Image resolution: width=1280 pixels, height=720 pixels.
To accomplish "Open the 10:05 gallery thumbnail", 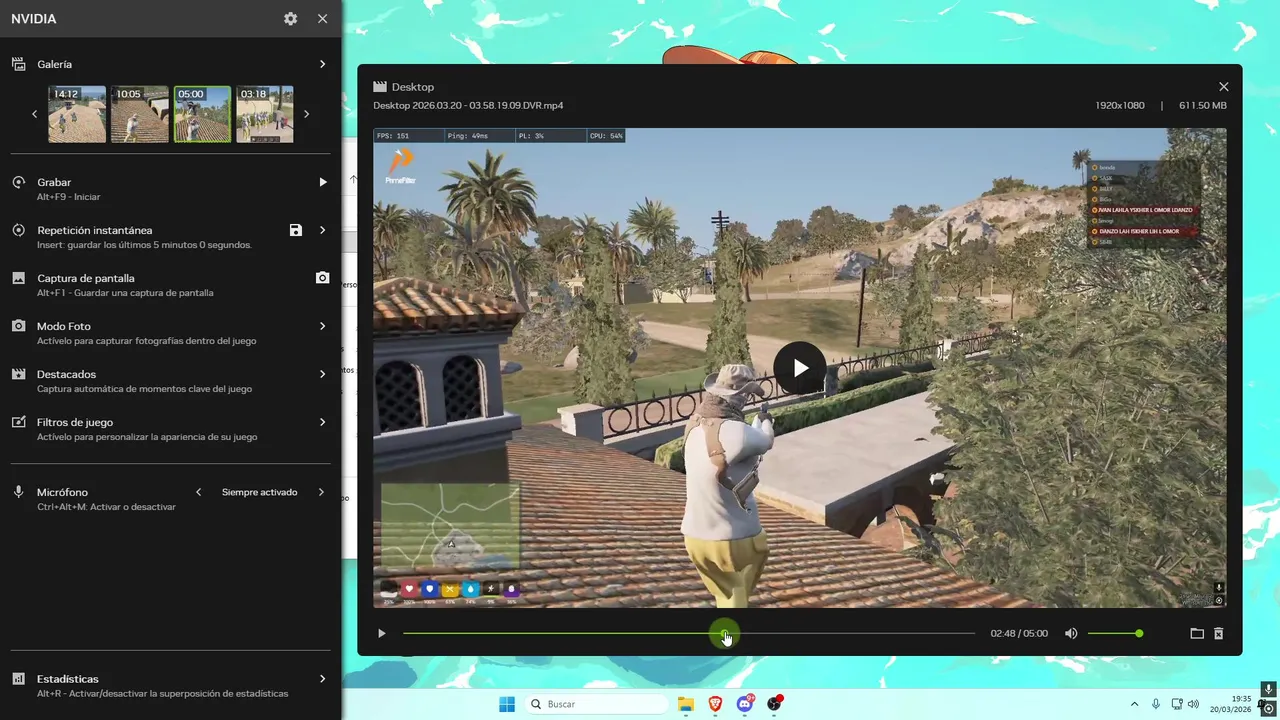I will [x=140, y=114].
